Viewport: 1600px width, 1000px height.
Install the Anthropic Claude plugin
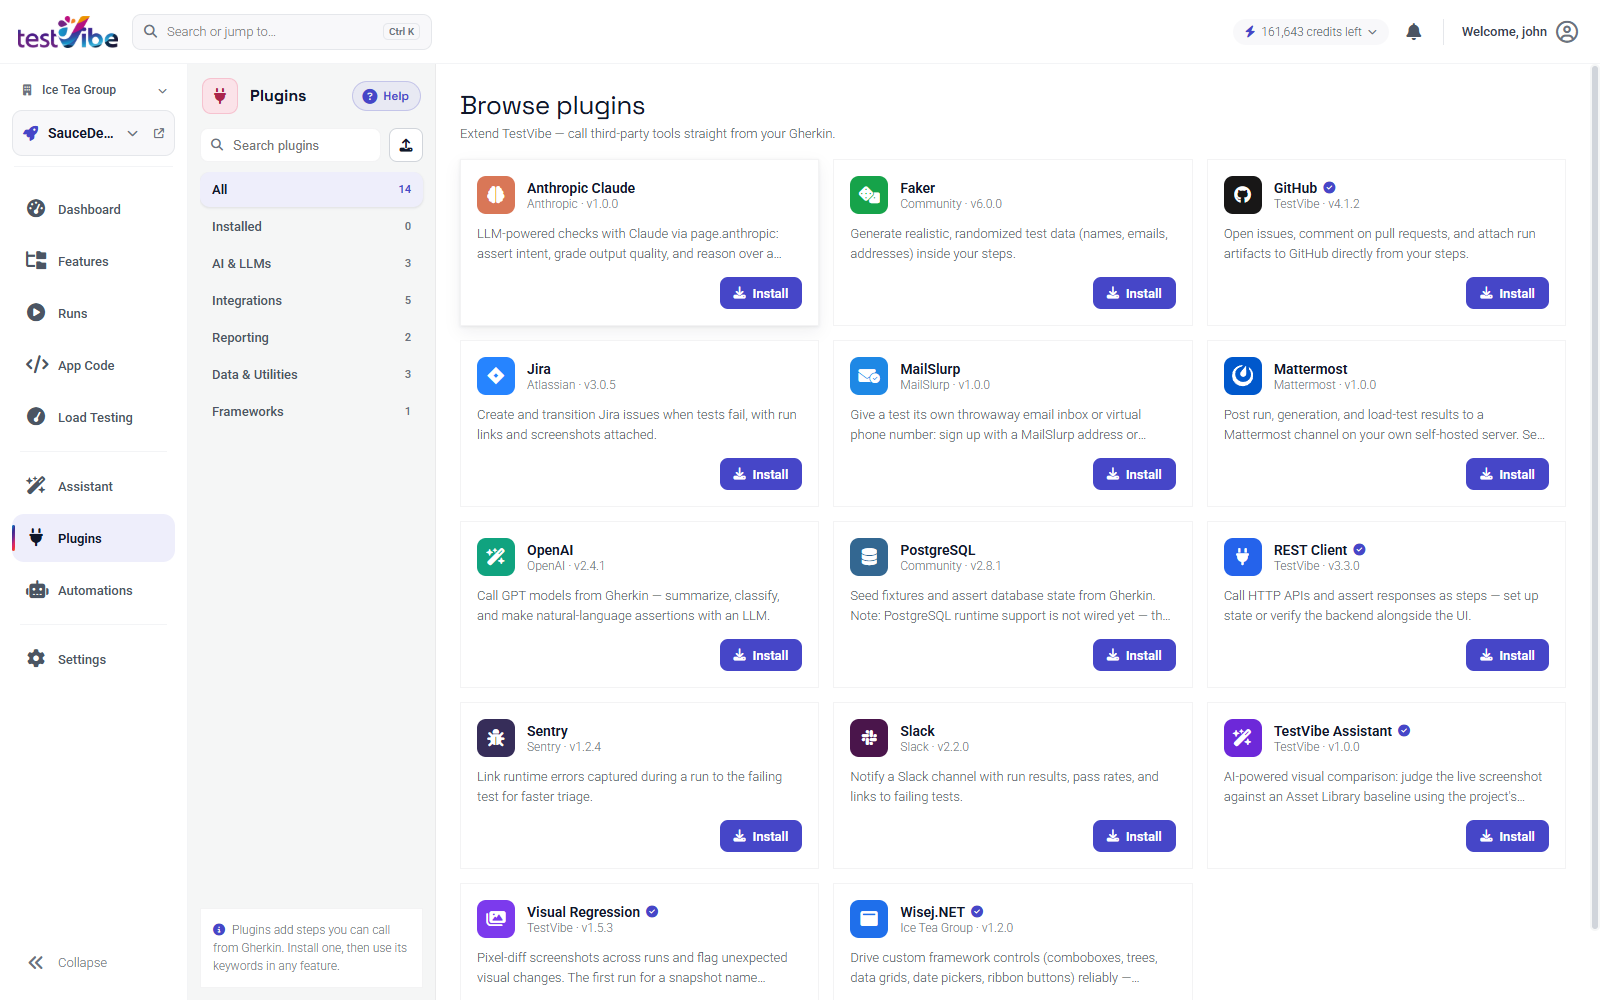point(761,293)
